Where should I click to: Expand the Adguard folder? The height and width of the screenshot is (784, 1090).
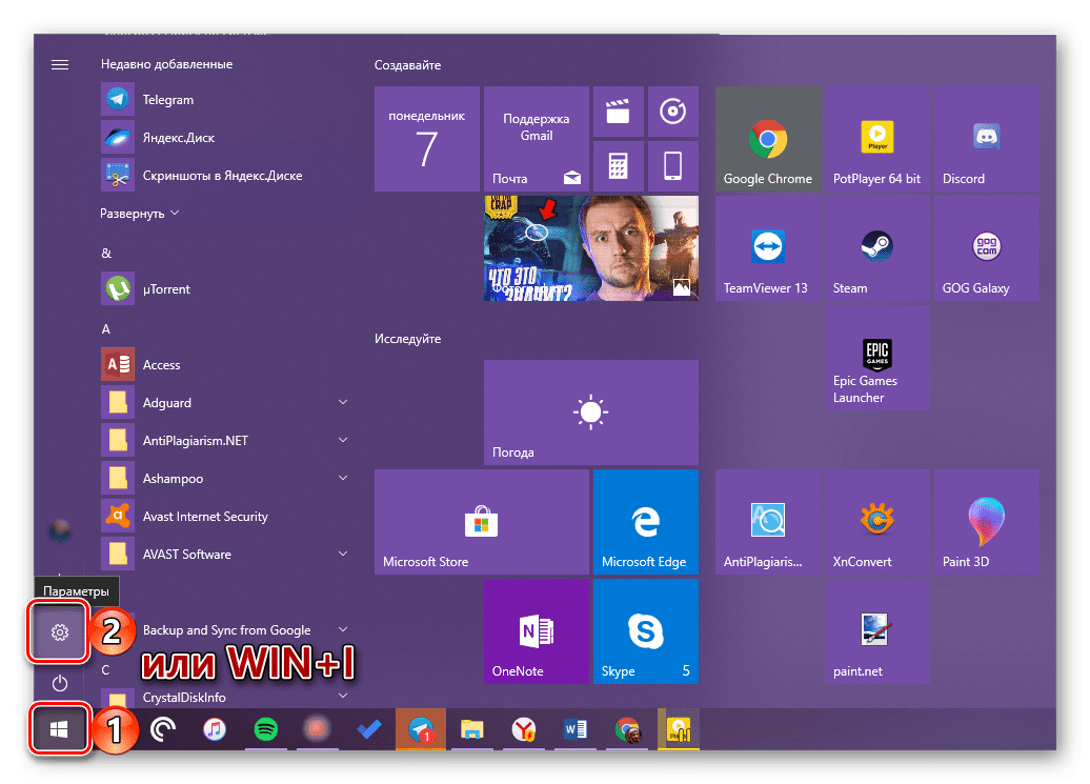click(343, 403)
